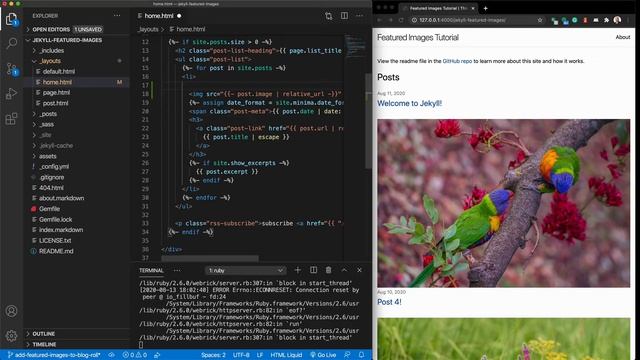Open terminal panel more options ellipsis
Viewport: 640px width, 360px height.
coord(177,270)
